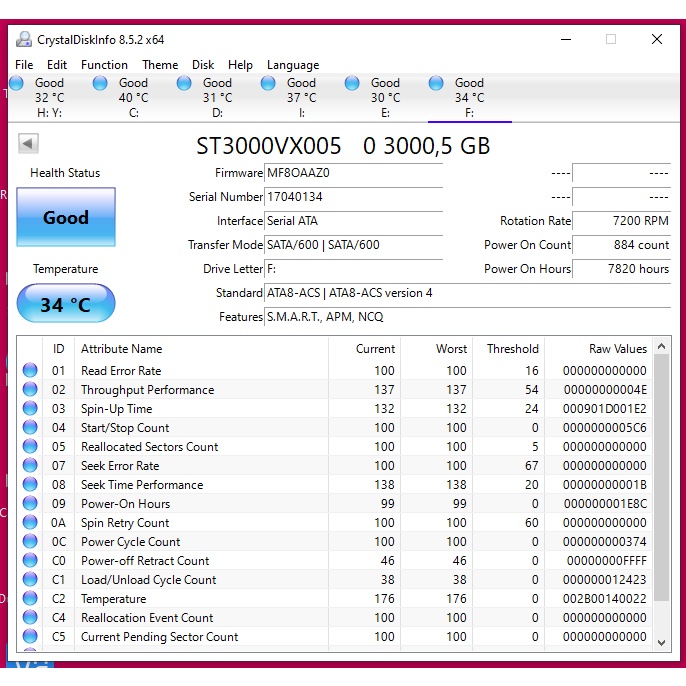686x686 pixels.
Task: Open the Help menu
Action: pyautogui.click(x=240, y=65)
